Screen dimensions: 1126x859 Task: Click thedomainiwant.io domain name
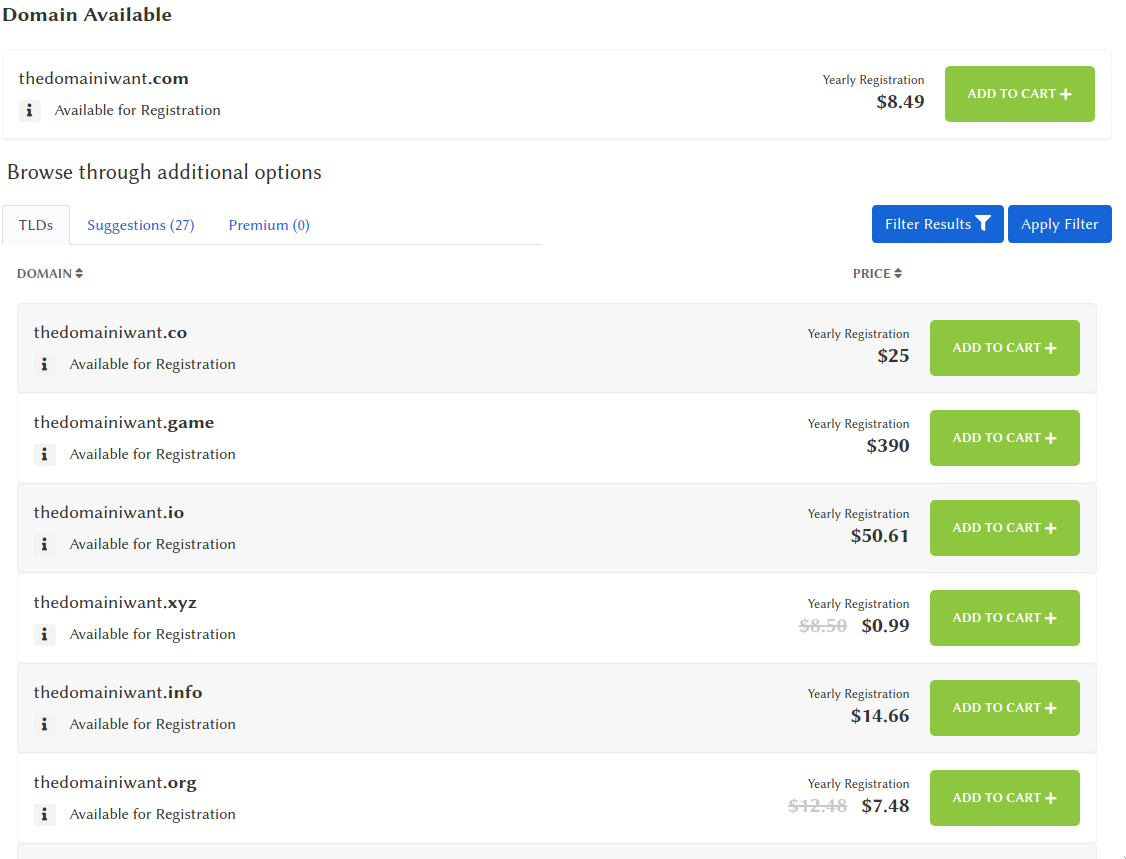(x=108, y=512)
